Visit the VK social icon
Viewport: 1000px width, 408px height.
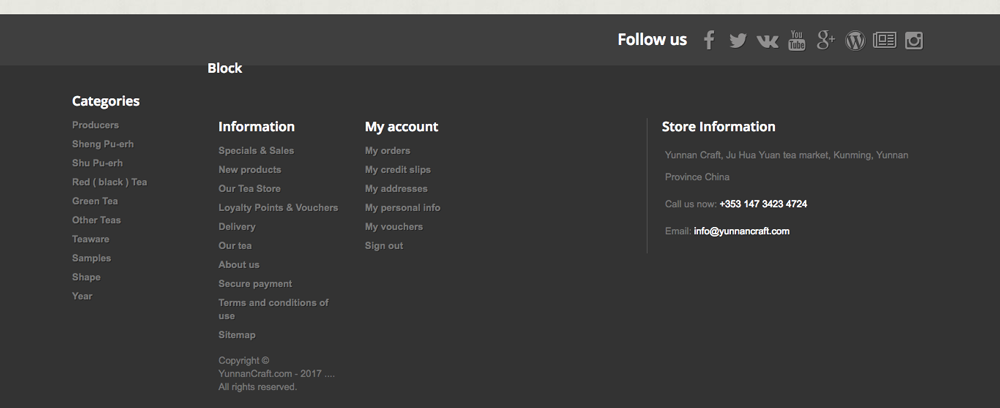767,41
